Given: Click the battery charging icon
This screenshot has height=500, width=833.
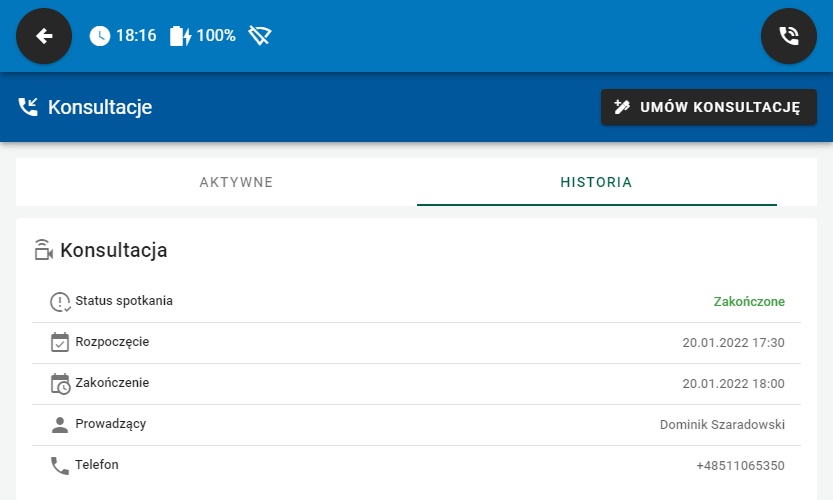Looking at the screenshot, I should click(x=180, y=36).
